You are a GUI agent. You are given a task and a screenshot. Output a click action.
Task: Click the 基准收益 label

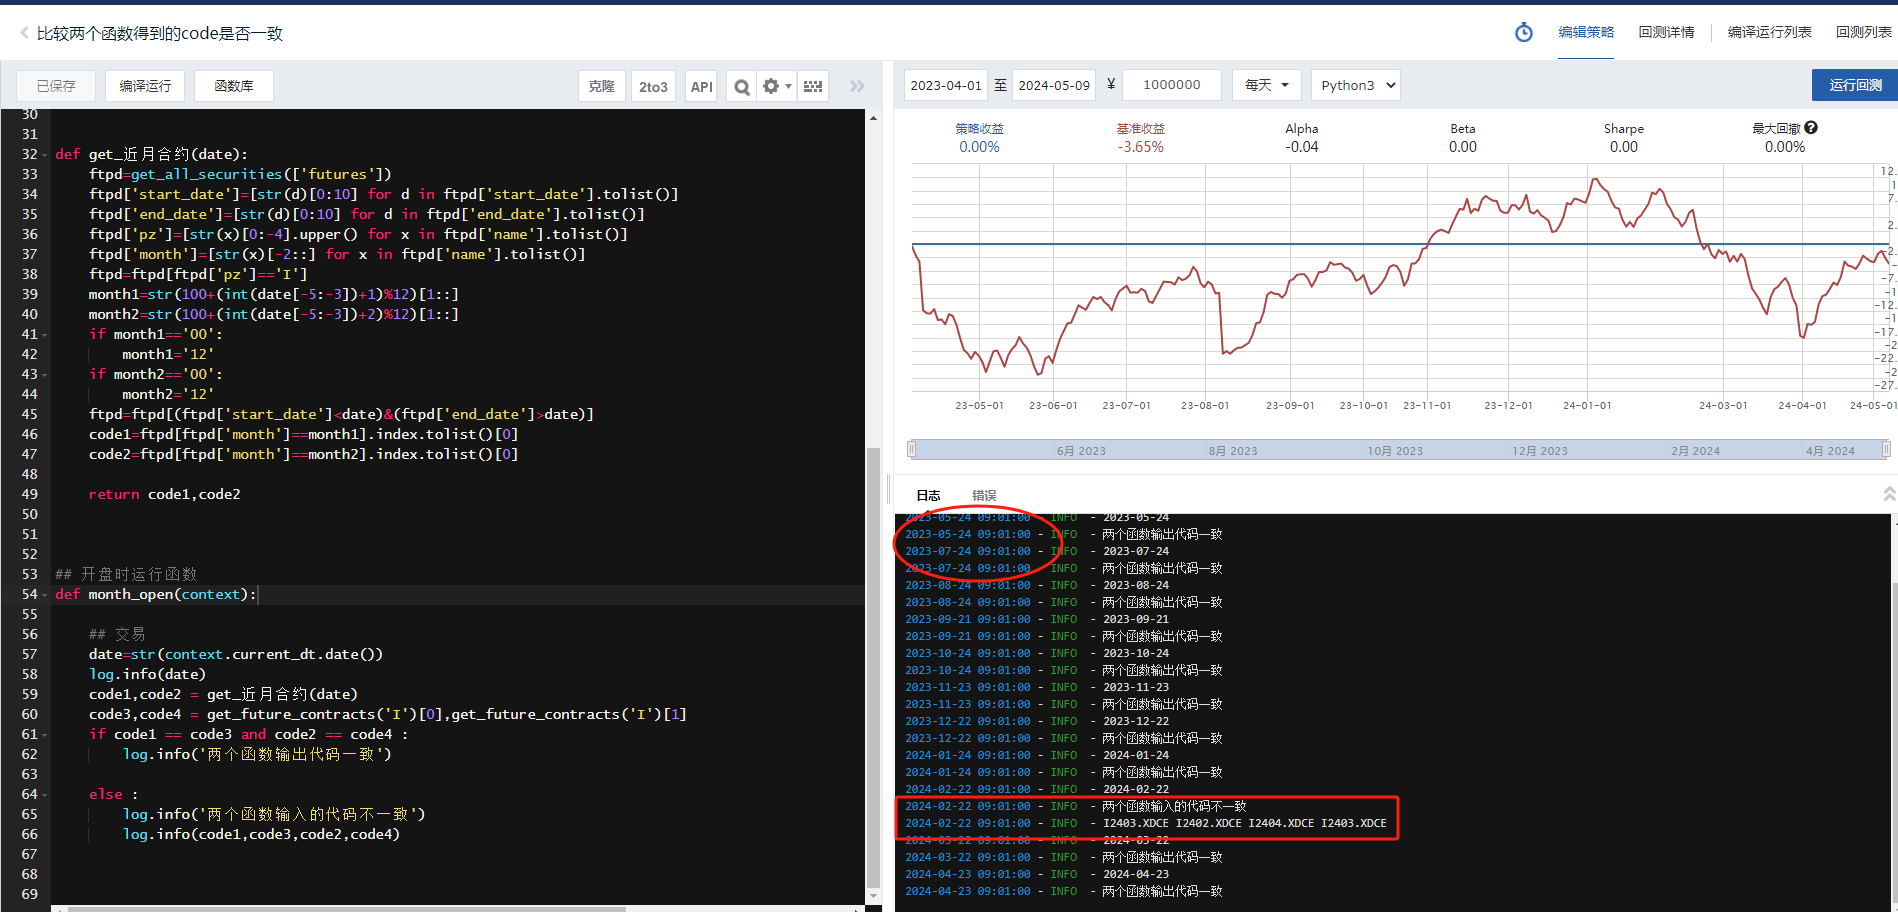coord(1140,128)
